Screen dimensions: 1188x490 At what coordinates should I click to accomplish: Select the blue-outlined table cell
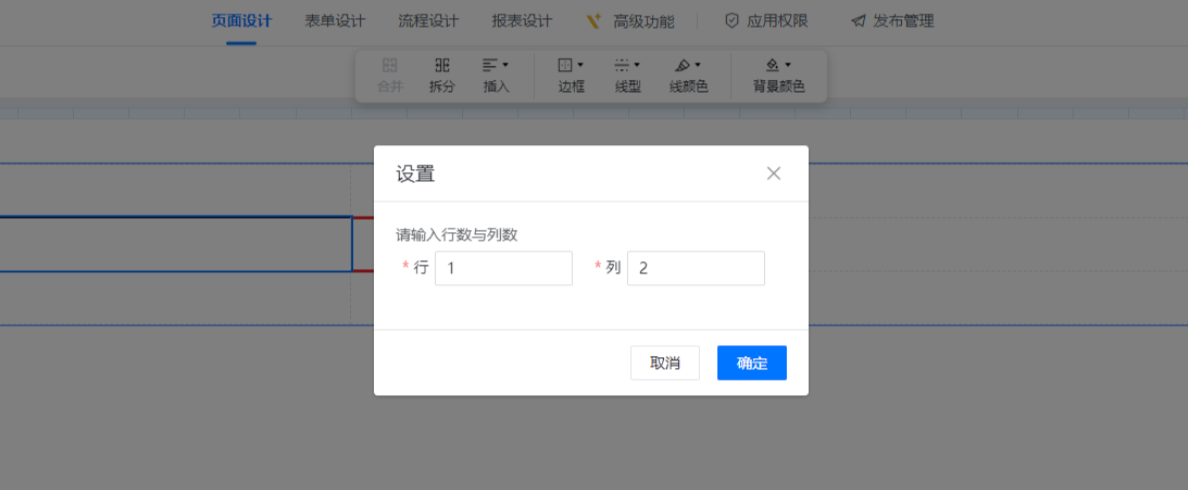(x=175, y=244)
